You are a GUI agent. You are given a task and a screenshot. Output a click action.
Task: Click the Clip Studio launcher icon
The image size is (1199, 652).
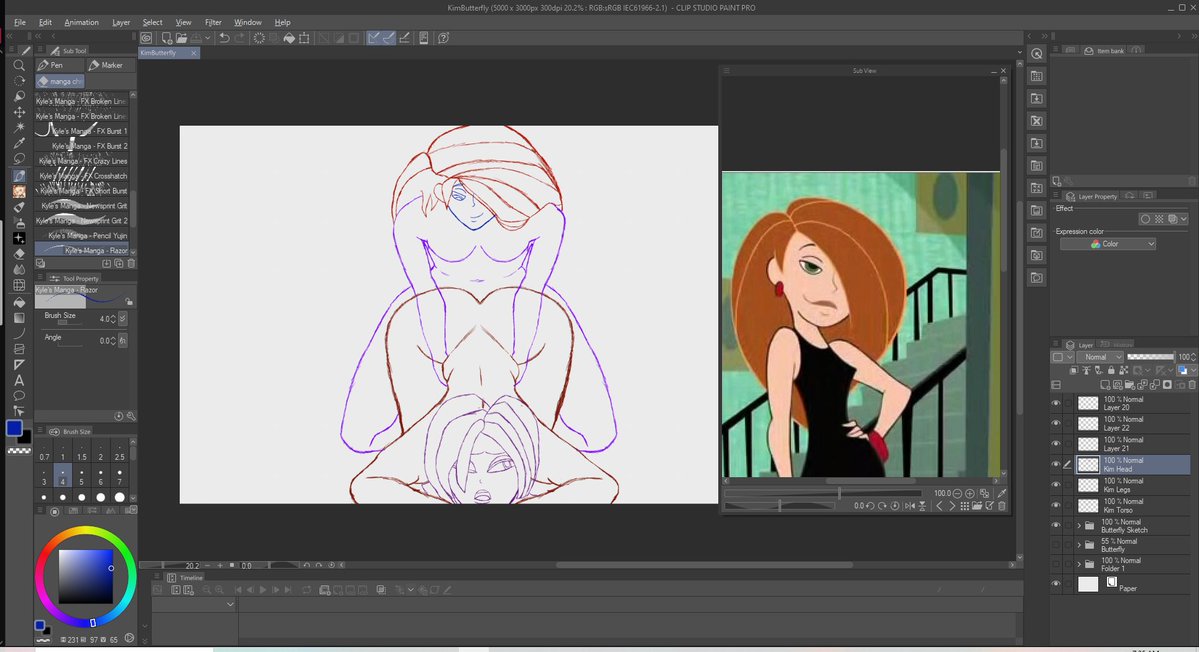click(146, 37)
